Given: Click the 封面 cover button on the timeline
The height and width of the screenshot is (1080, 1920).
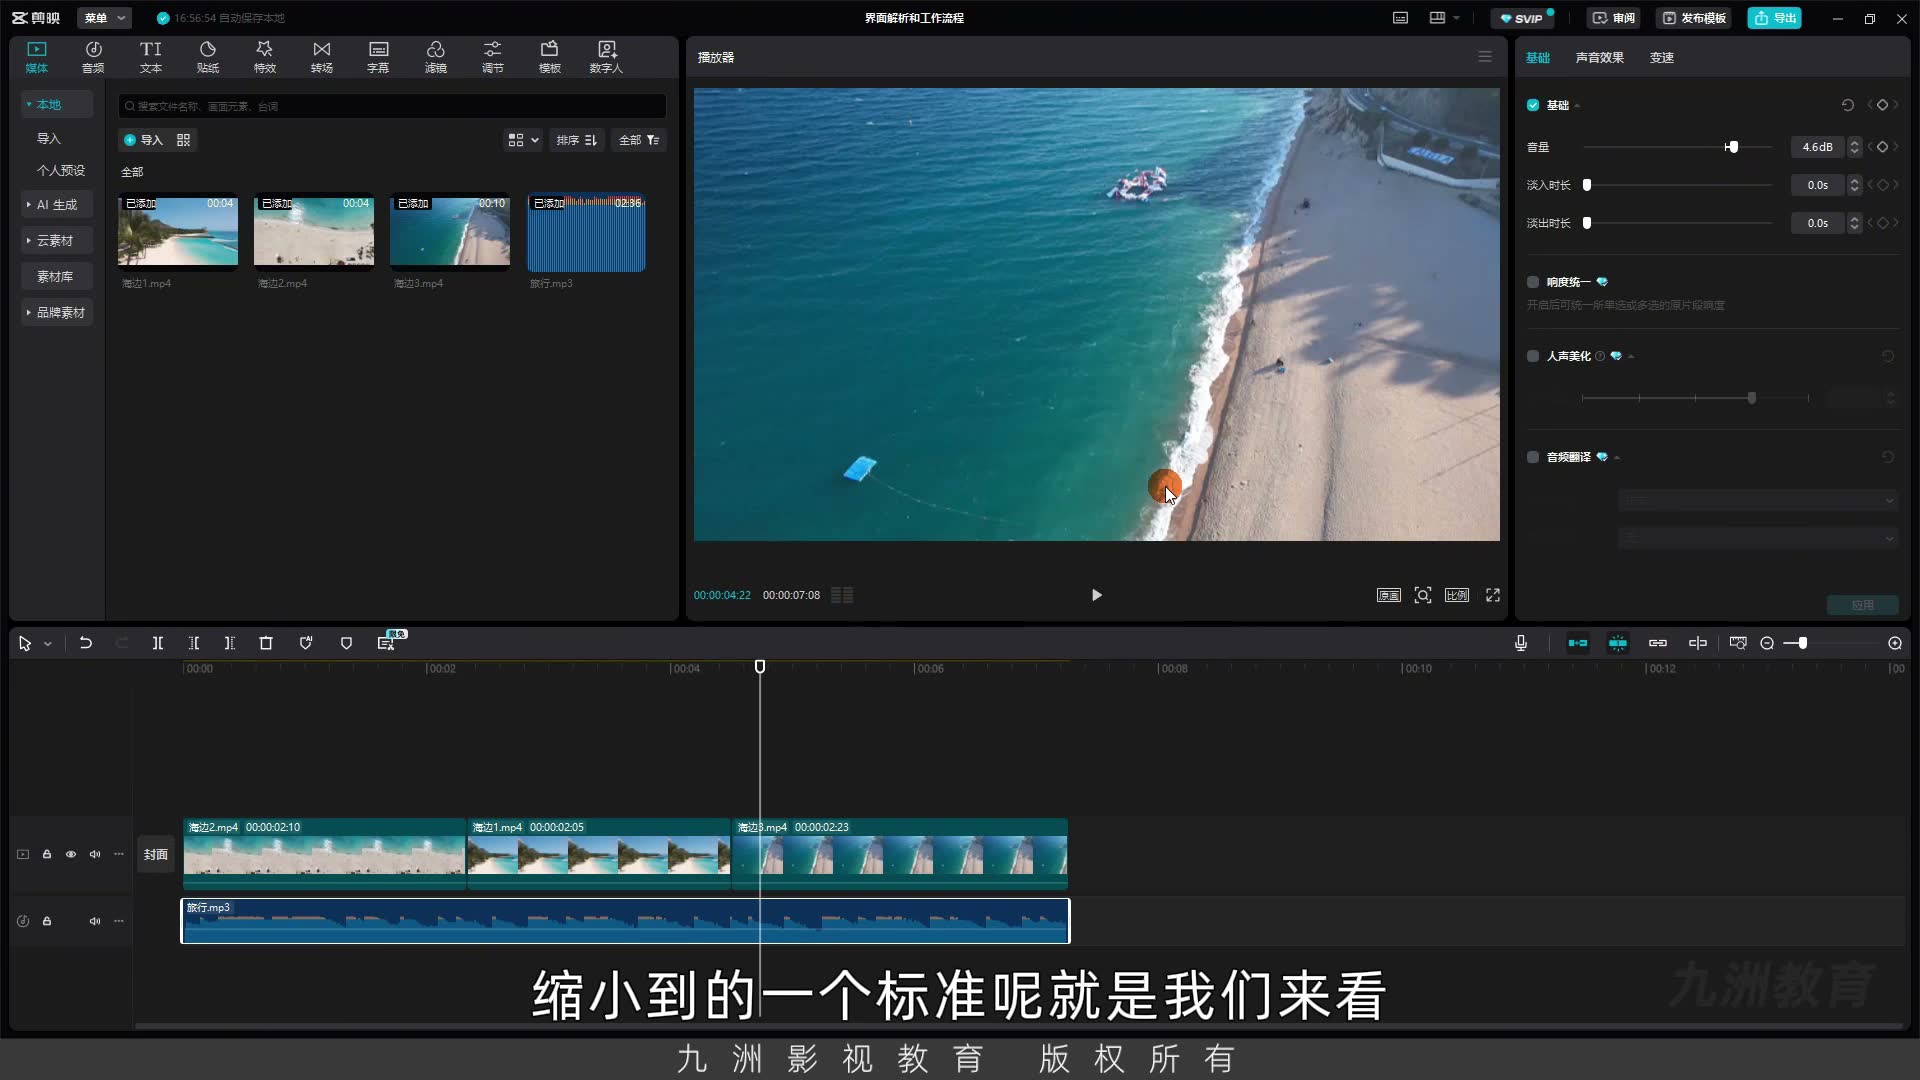Looking at the screenshot, I should [155, 855].
